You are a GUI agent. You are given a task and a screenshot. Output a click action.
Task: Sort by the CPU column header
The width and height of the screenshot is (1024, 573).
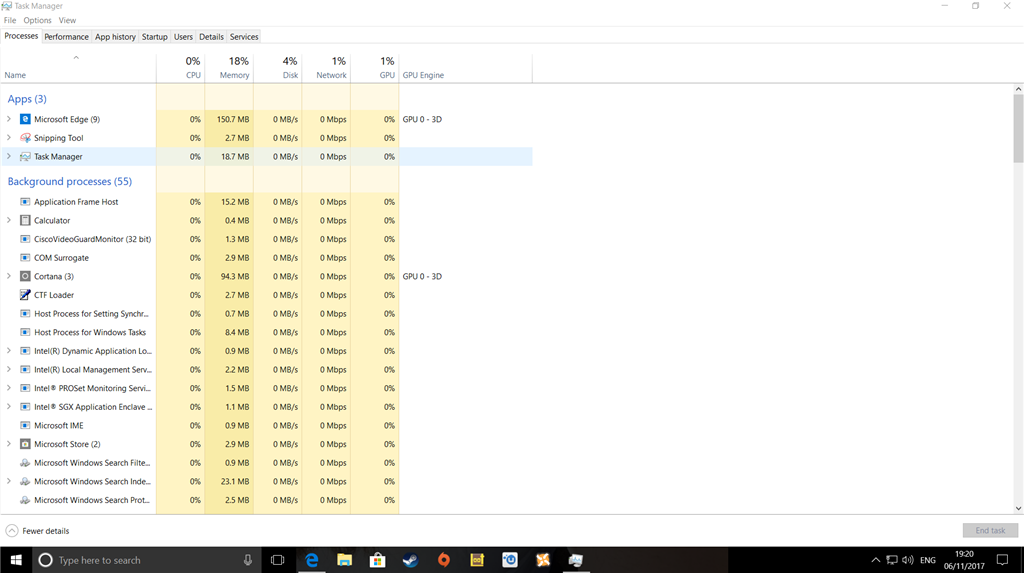pyautogui.click(x=181, y=68)
